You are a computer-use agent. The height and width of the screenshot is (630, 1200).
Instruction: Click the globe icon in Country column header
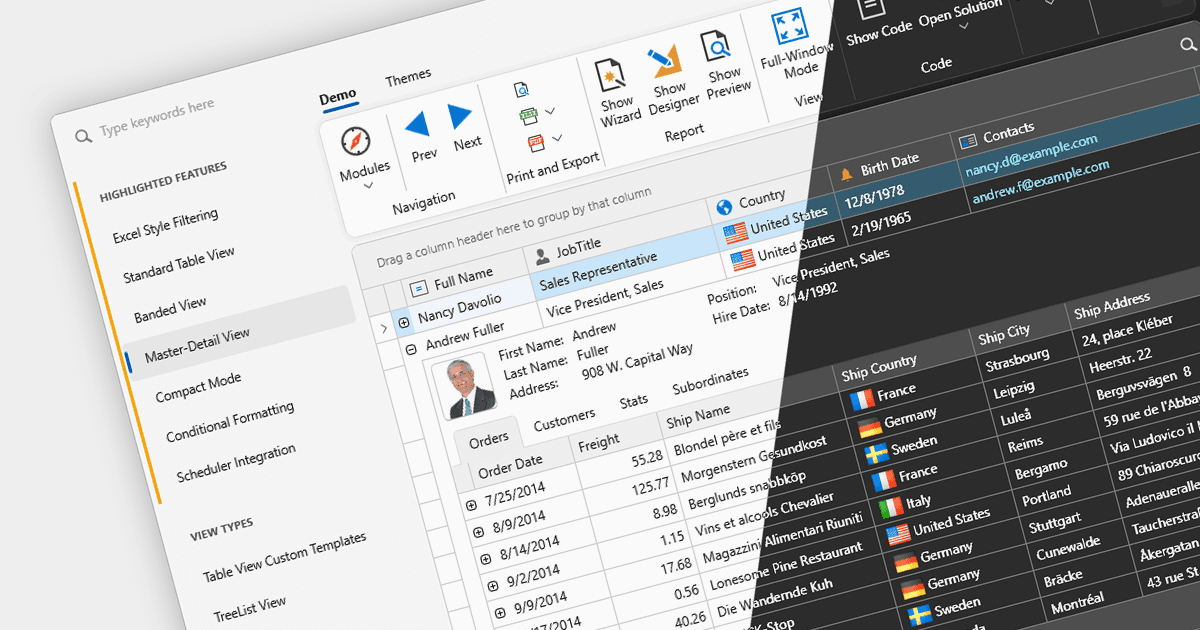725,208
